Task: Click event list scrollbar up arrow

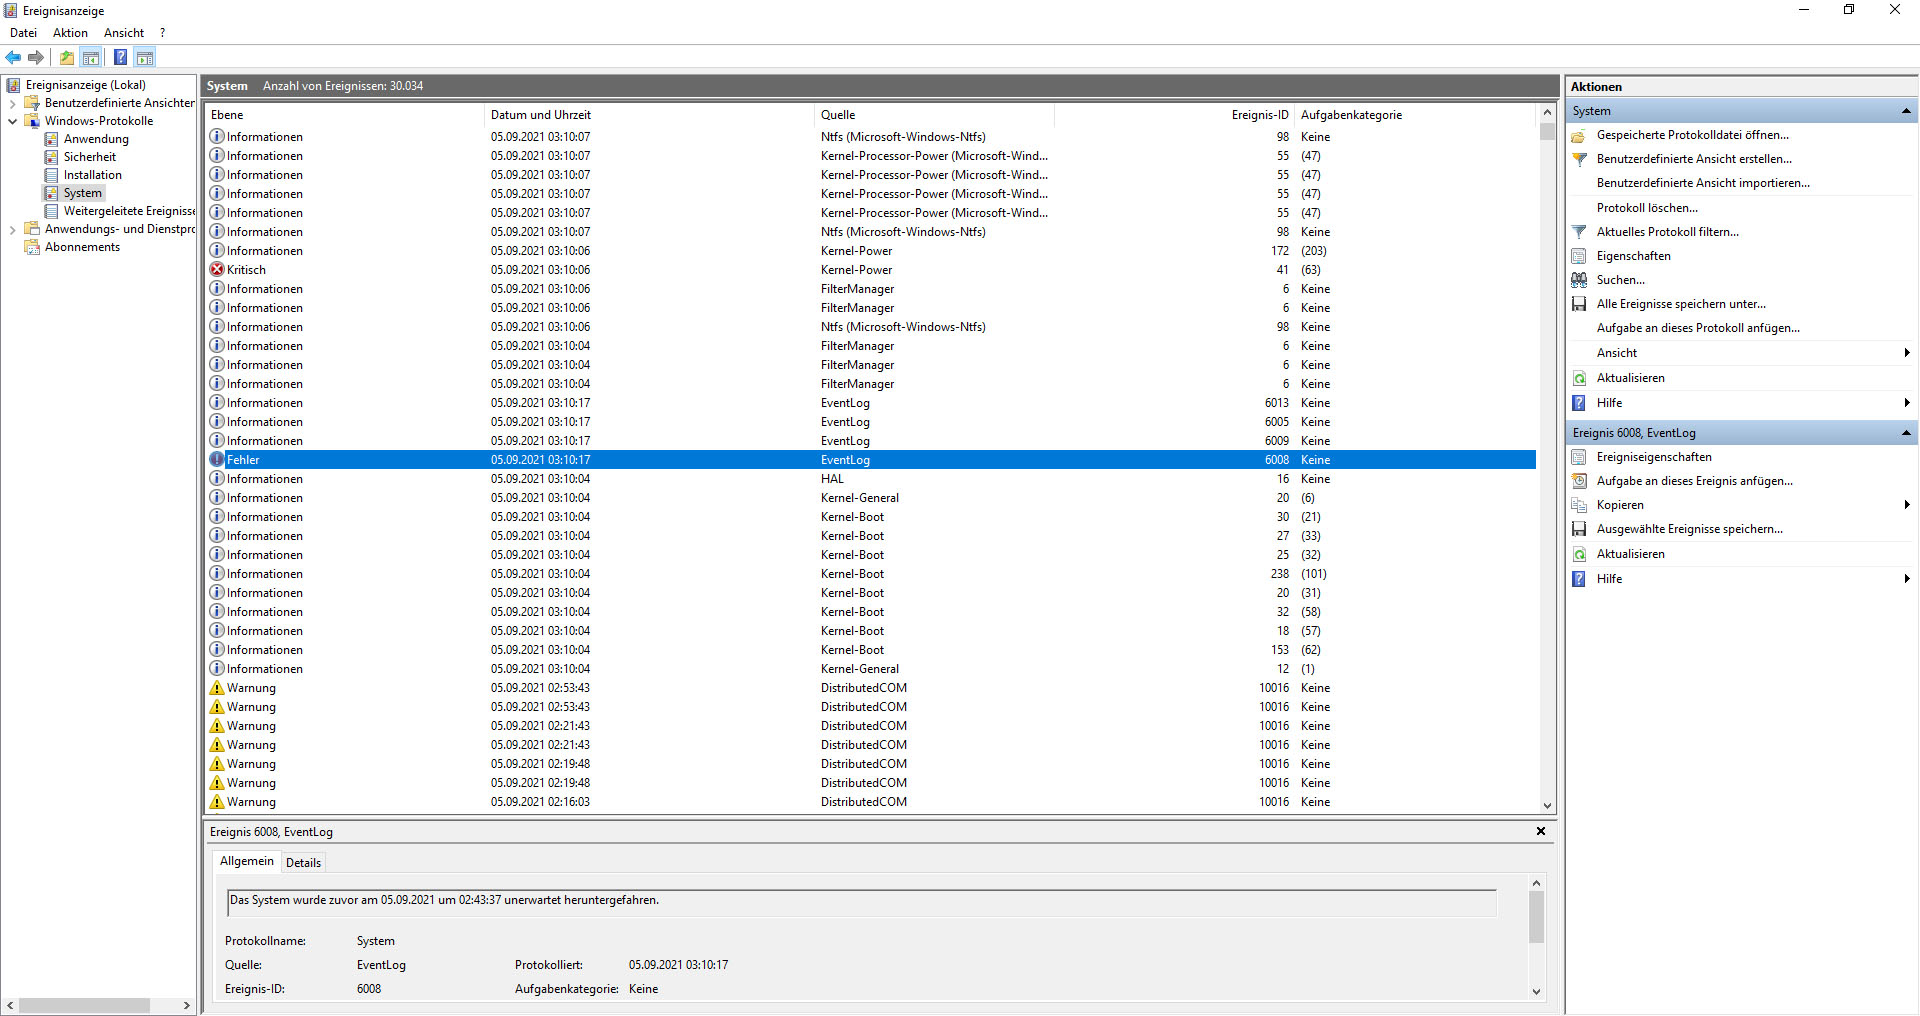Action: 1547,113
